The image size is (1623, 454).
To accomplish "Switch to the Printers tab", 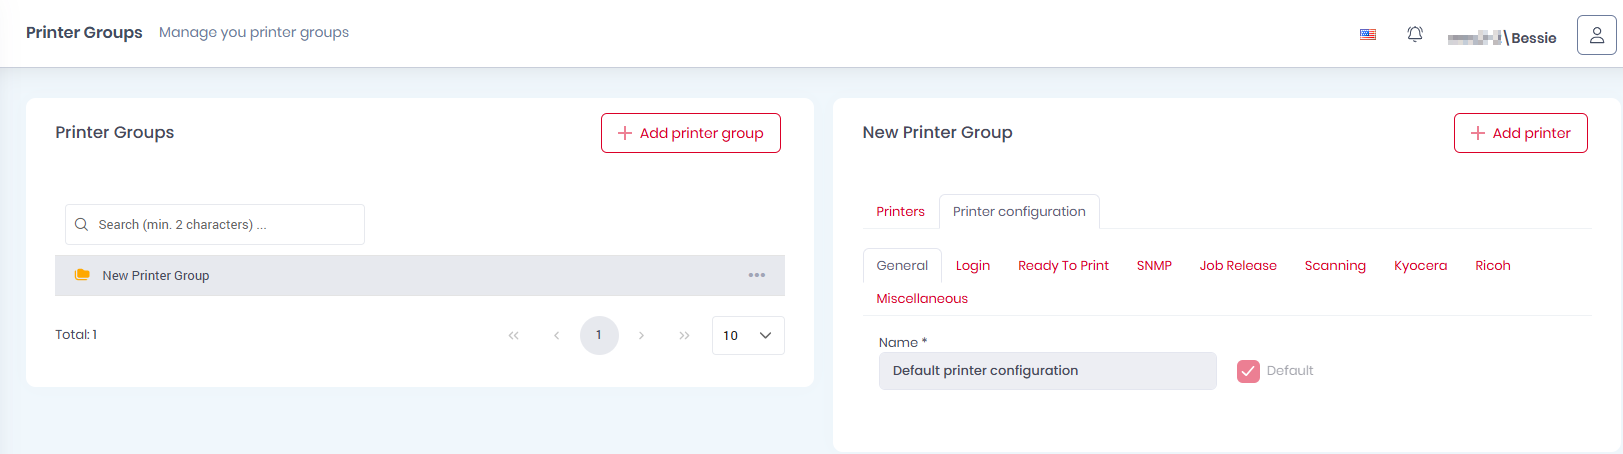I will (x=900, y=212).
